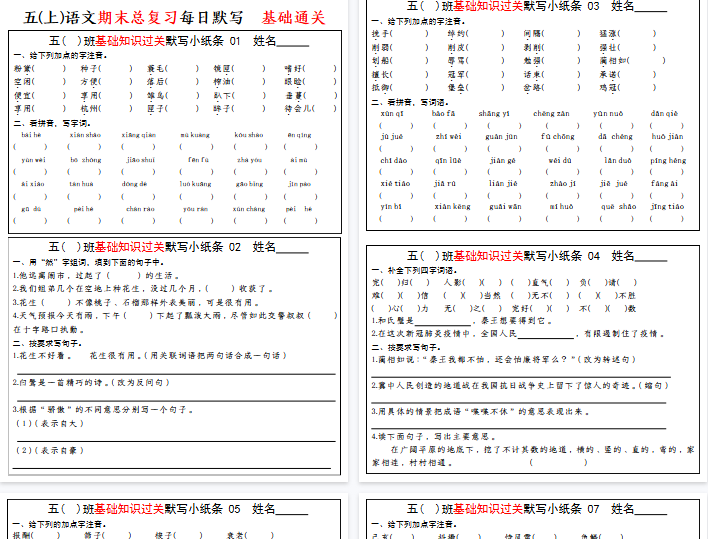This screenshot has height=539, width=708.
Task: Click the main title 五(上)语文期末总复习每日默写
Action: pos(134,18)
